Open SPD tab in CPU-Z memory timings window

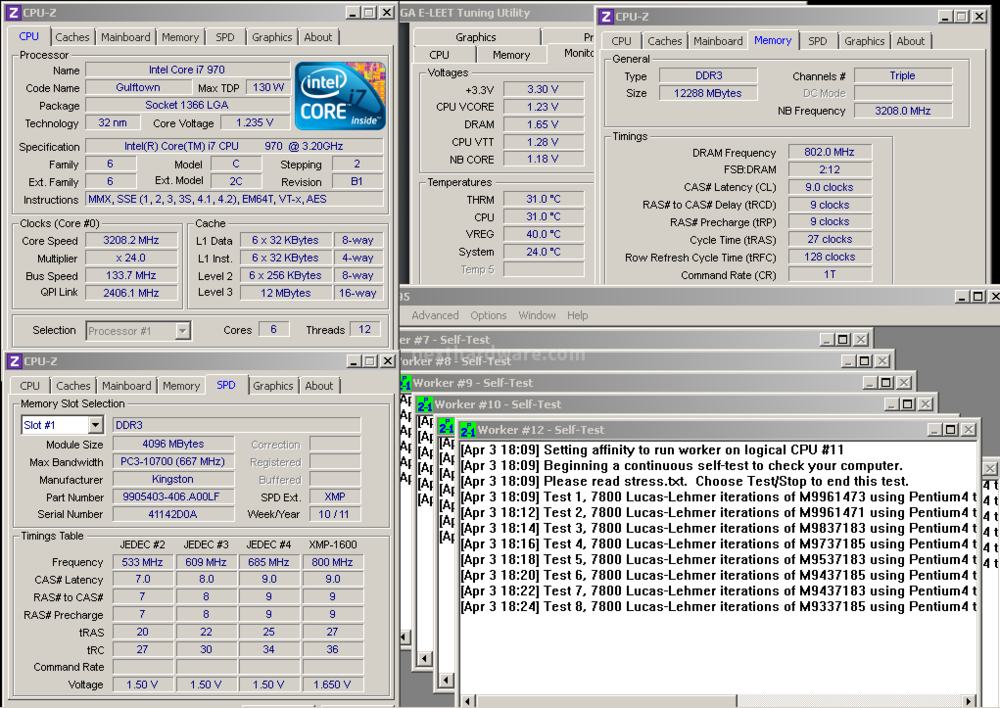[818, 41]
